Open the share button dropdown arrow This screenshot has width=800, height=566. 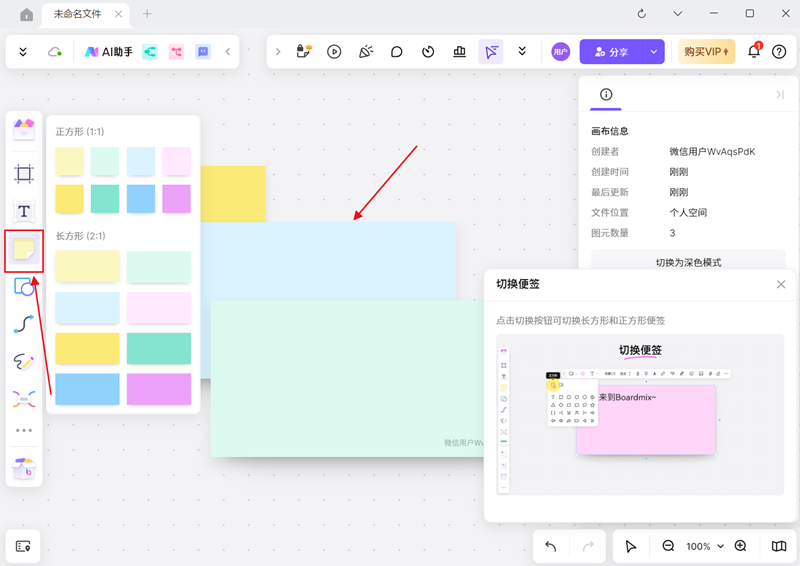point(654,52)
